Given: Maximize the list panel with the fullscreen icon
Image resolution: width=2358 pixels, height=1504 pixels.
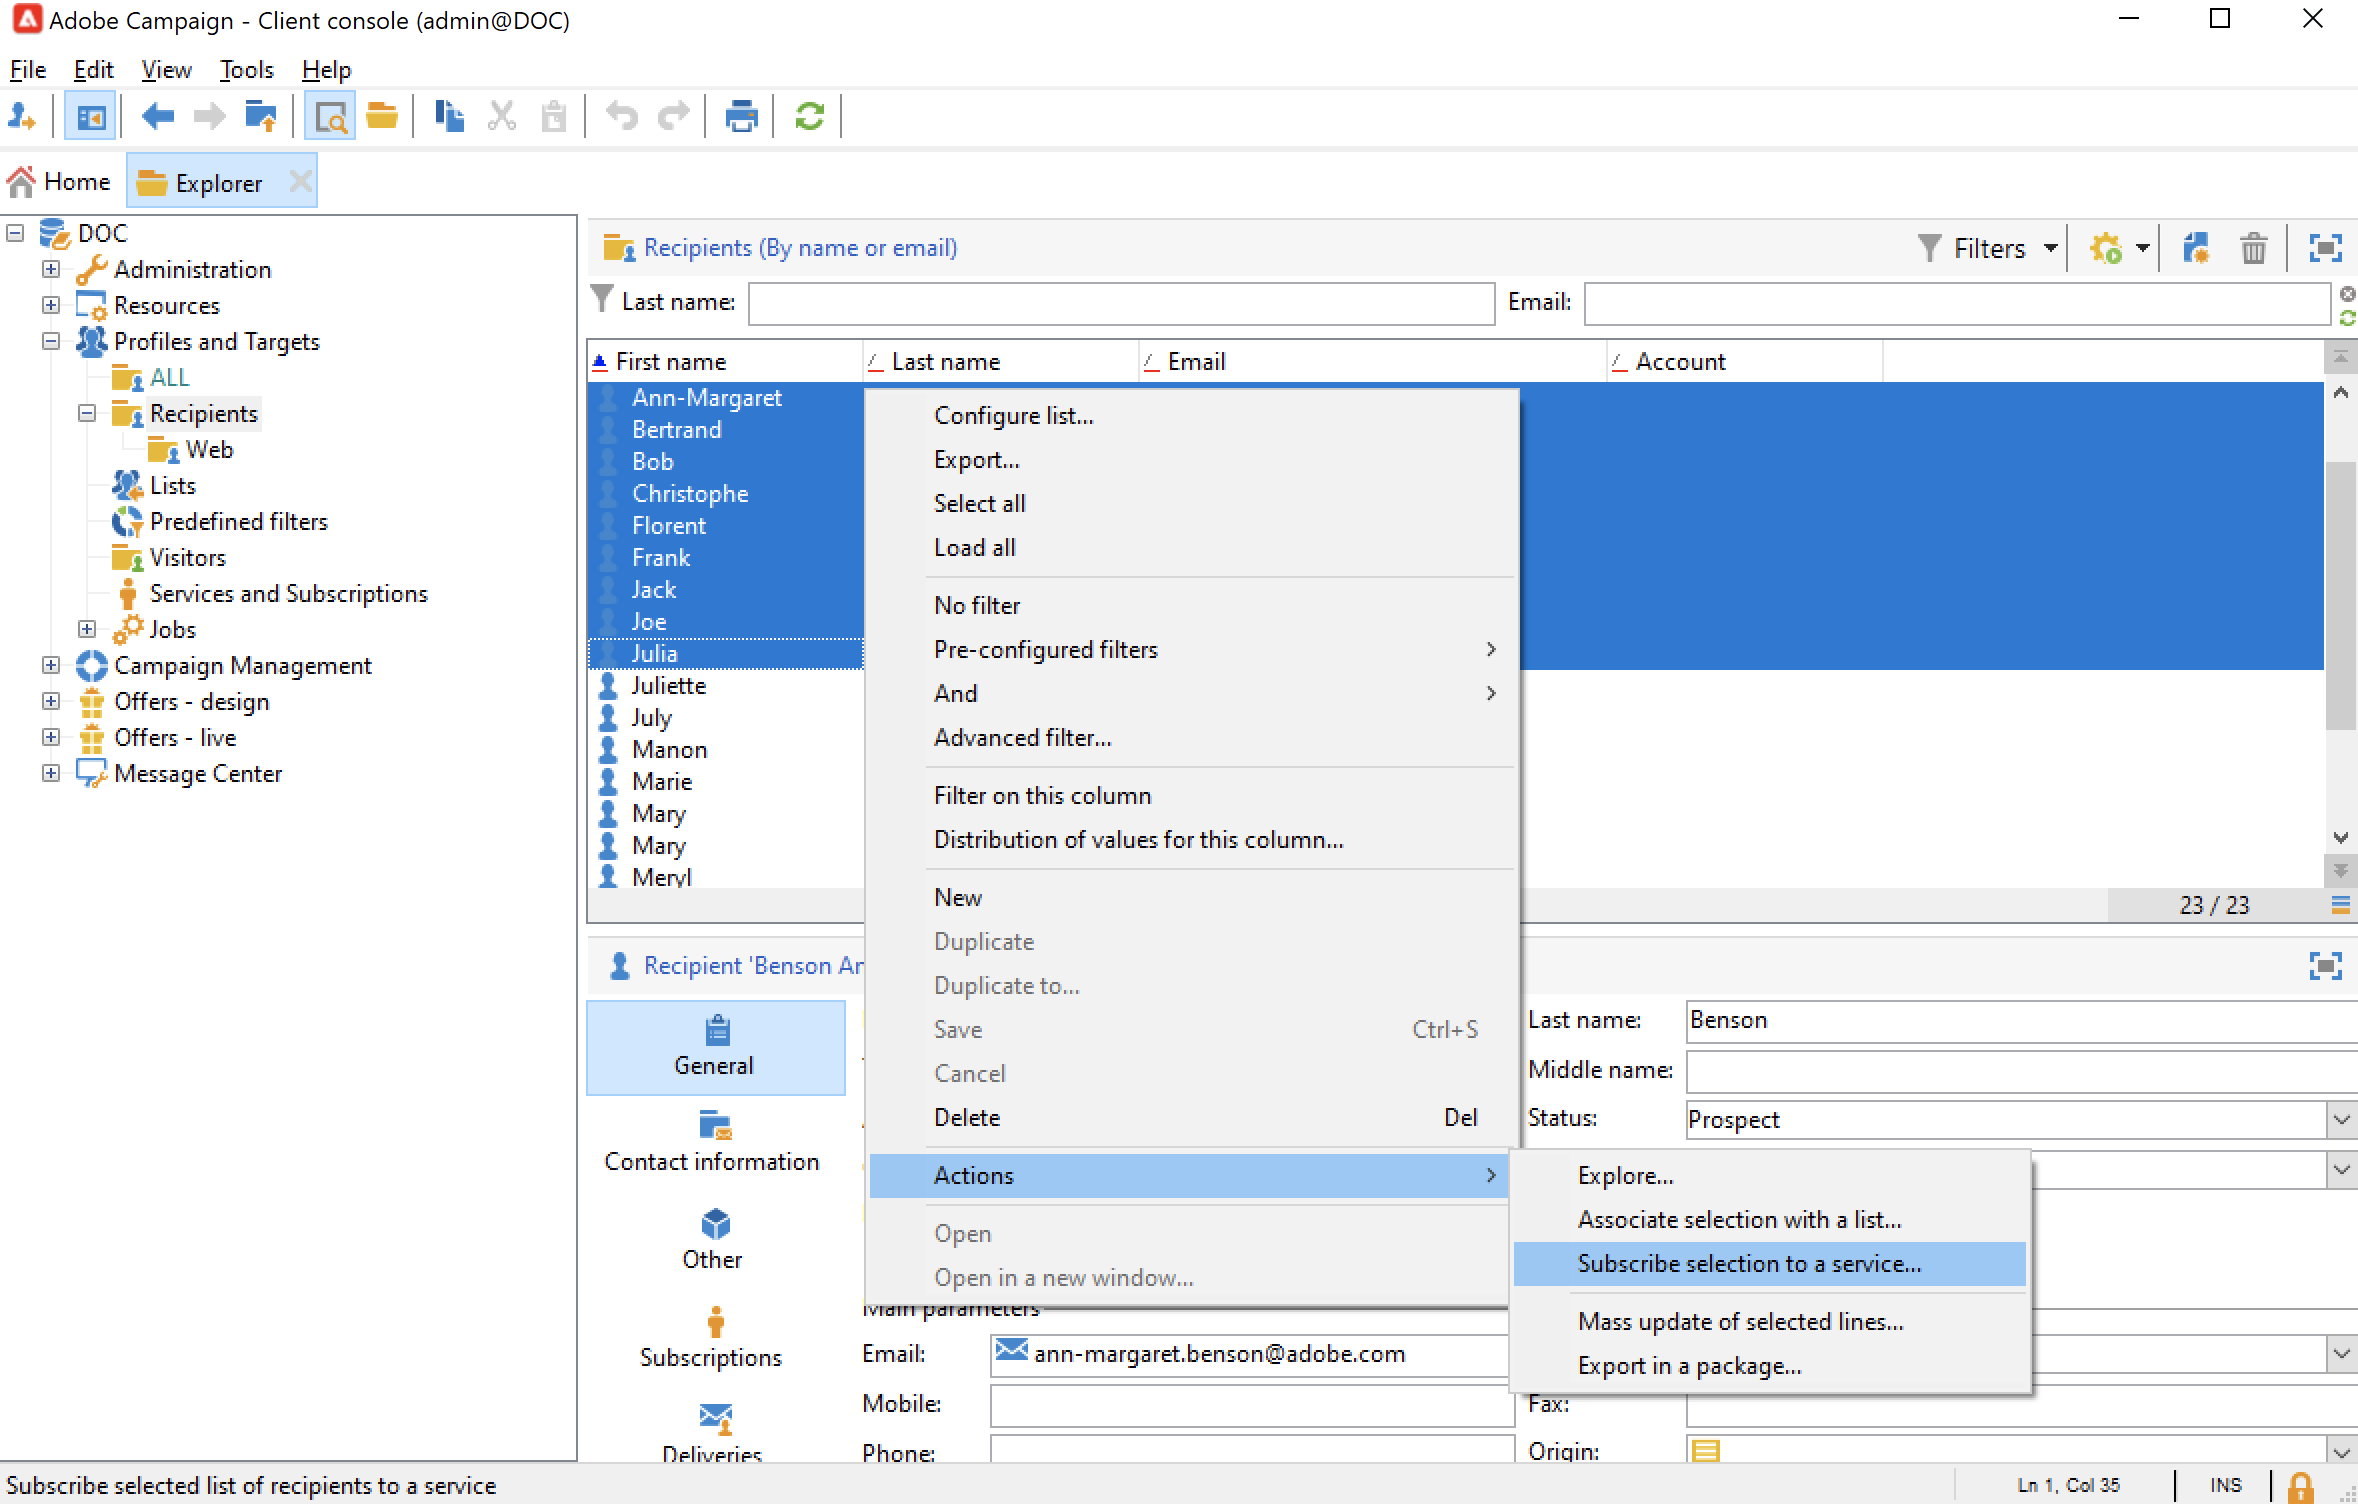Looking at the screenshot, I should (x=2324, y=248).
